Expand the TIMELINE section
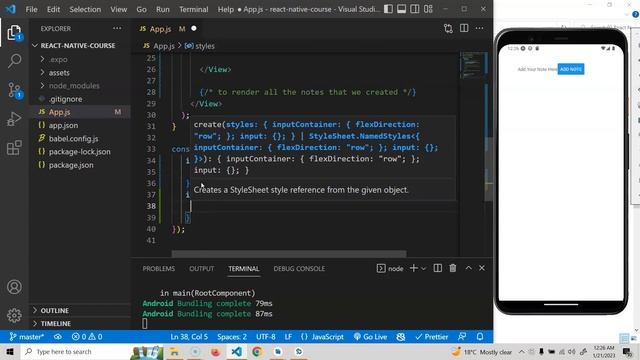The width and height of the screenshot is (640, 360). coord(80,323)
